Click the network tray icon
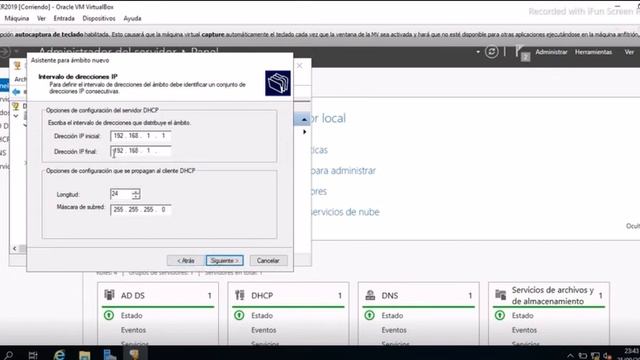 pyautogui.click(x=595, y=356)
